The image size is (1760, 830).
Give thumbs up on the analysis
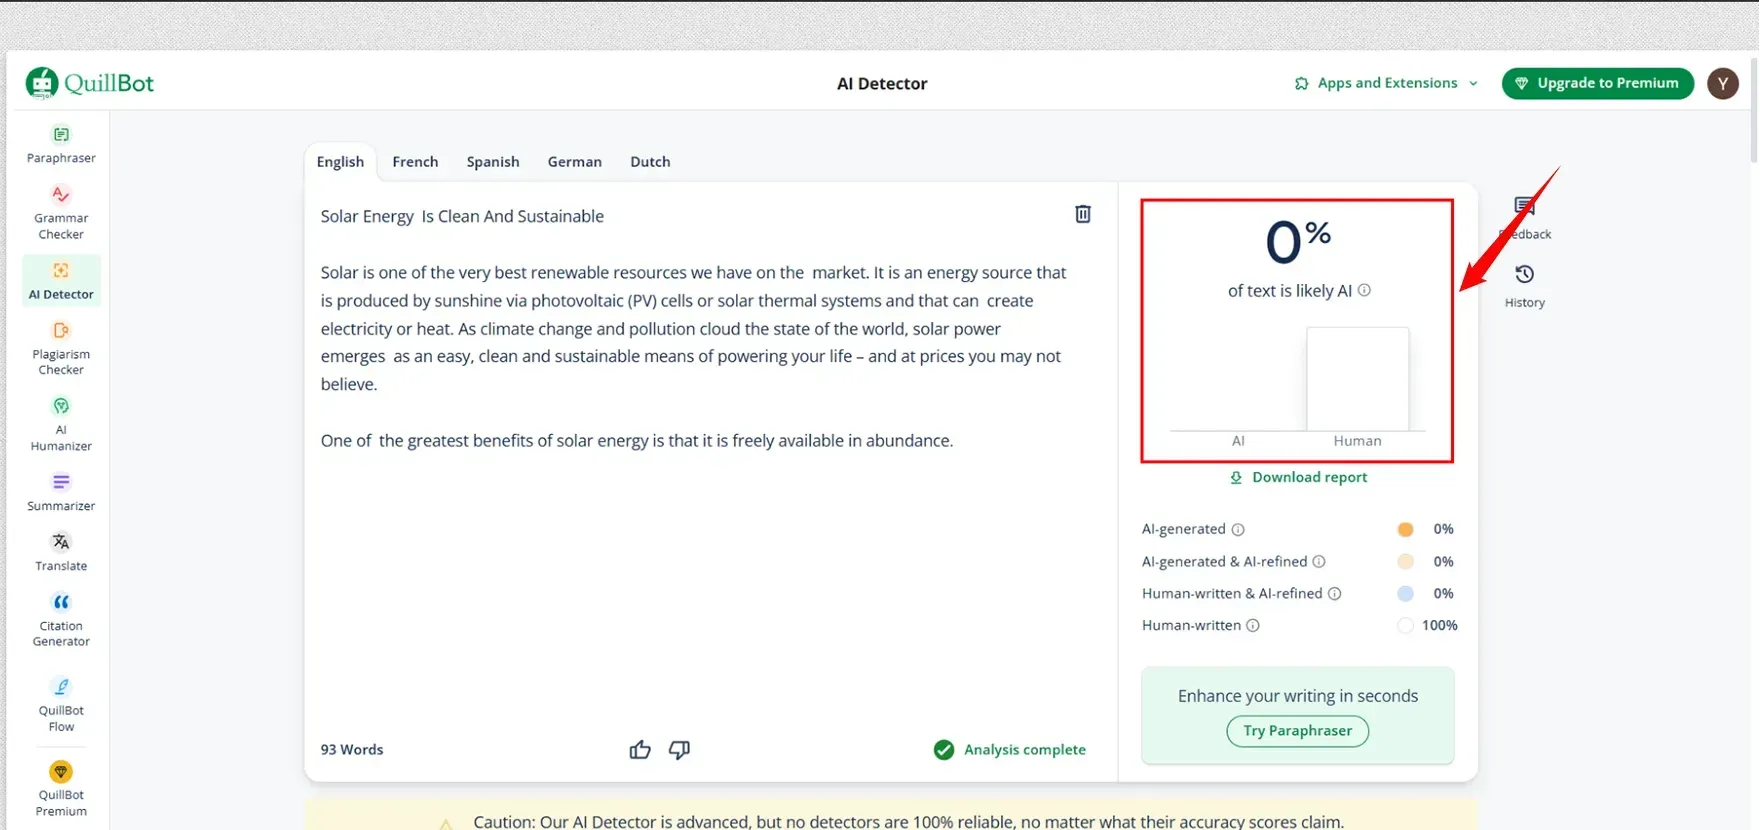tap(640, 750)
